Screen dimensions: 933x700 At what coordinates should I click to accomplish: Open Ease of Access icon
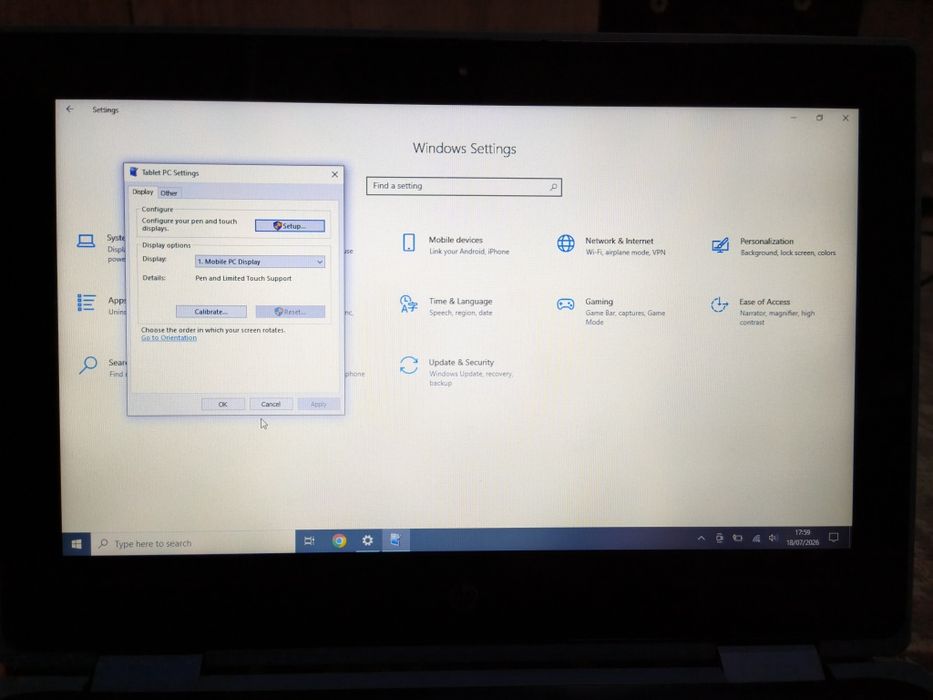pyautogui.click(x=719, y=305)
